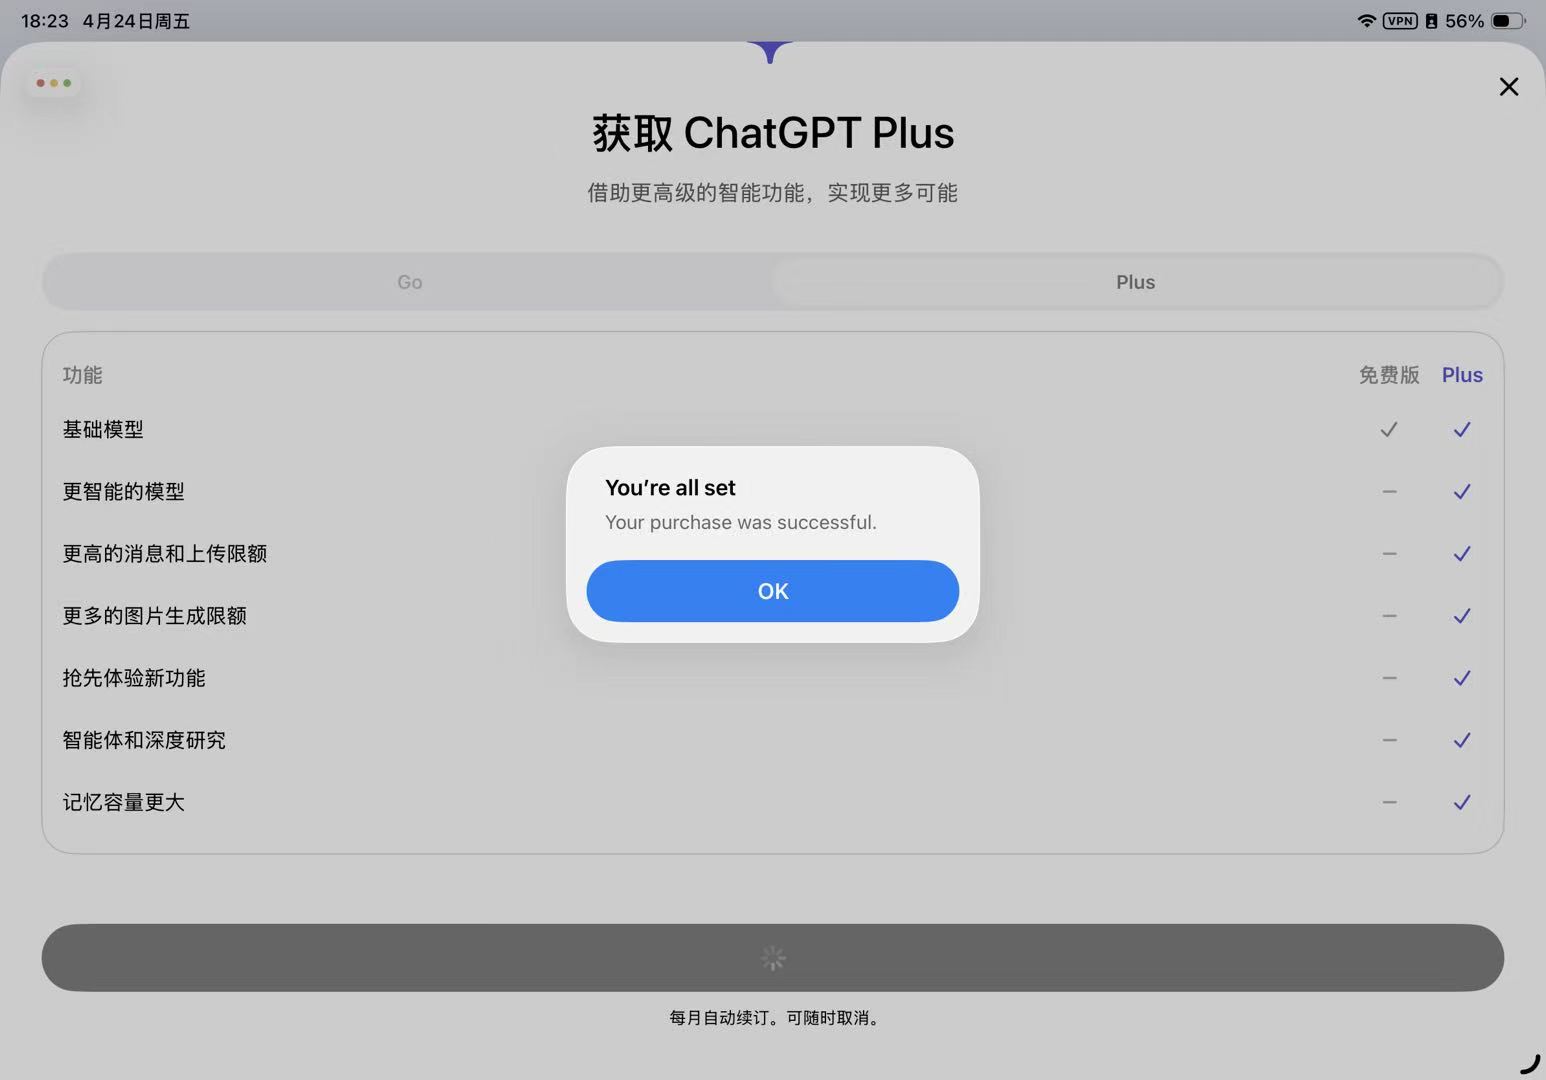This screenshot has width=1546, height=1080.
Task: Close the ChatGPT Plus upgrade sheet
Action: click(x=1508, y=87)
